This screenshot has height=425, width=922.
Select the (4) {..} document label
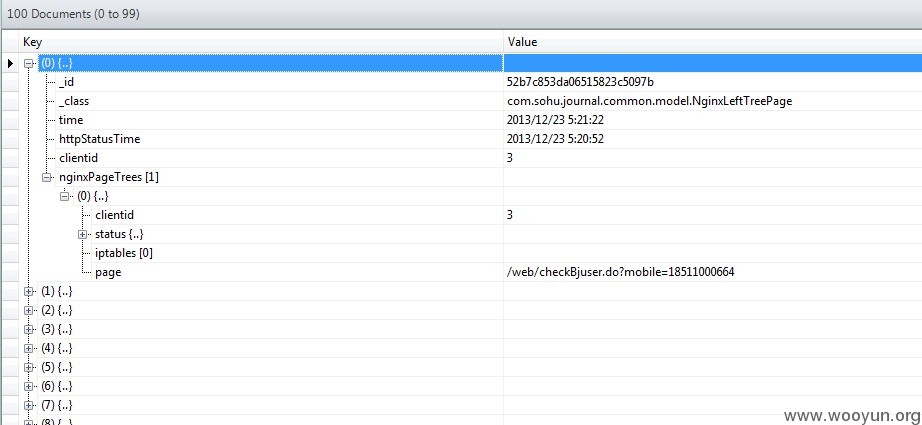pyautogui.click(x=57, y=348)
